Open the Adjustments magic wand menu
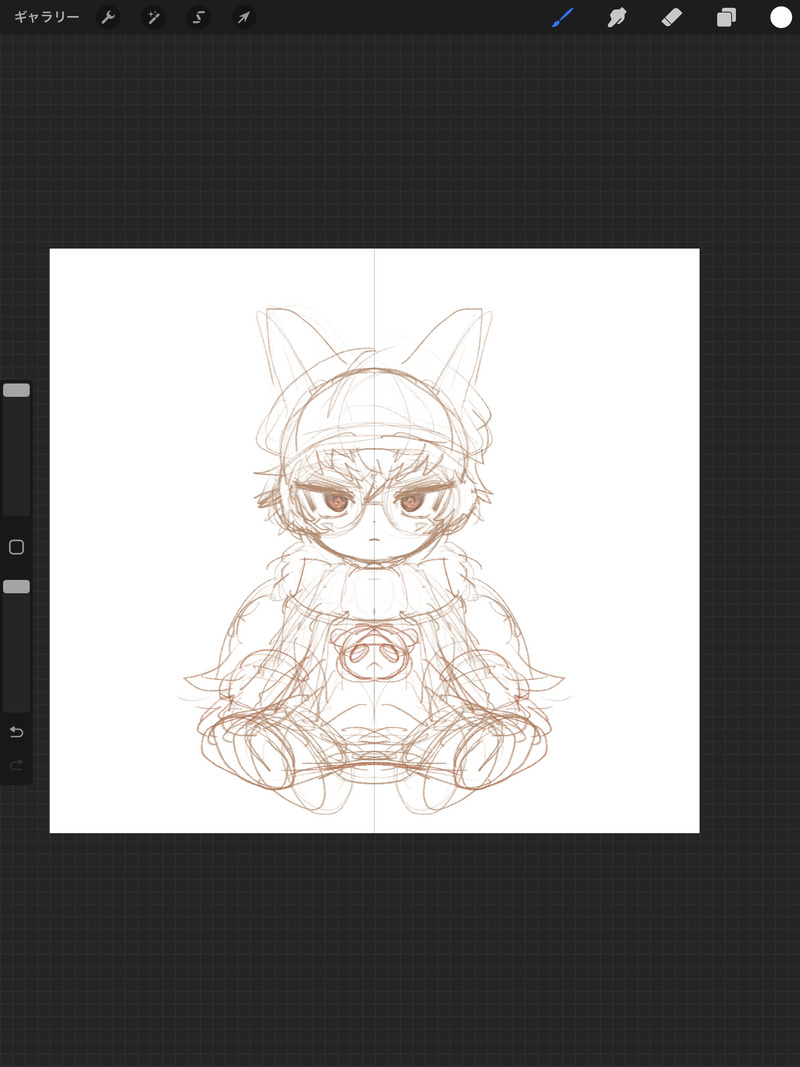This screenshot has height=1067, width=800. 153,17
